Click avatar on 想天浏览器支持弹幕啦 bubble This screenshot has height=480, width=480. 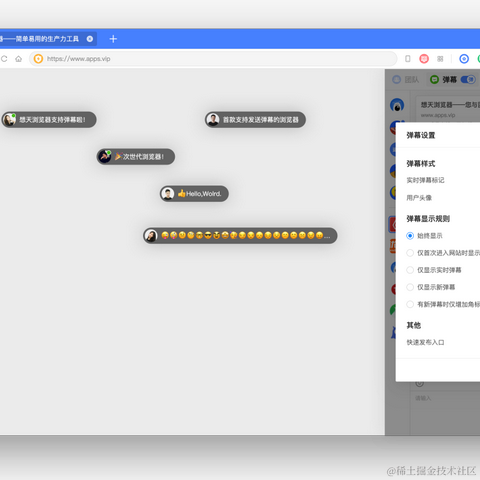pyautogui.click(x=9, y=120)
